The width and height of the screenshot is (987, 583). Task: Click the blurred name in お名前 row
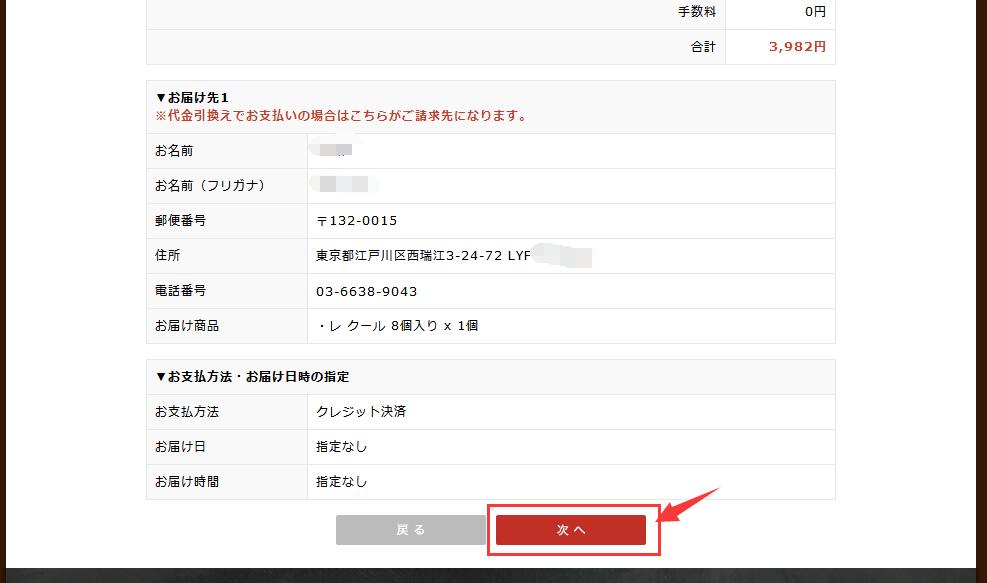333,151
